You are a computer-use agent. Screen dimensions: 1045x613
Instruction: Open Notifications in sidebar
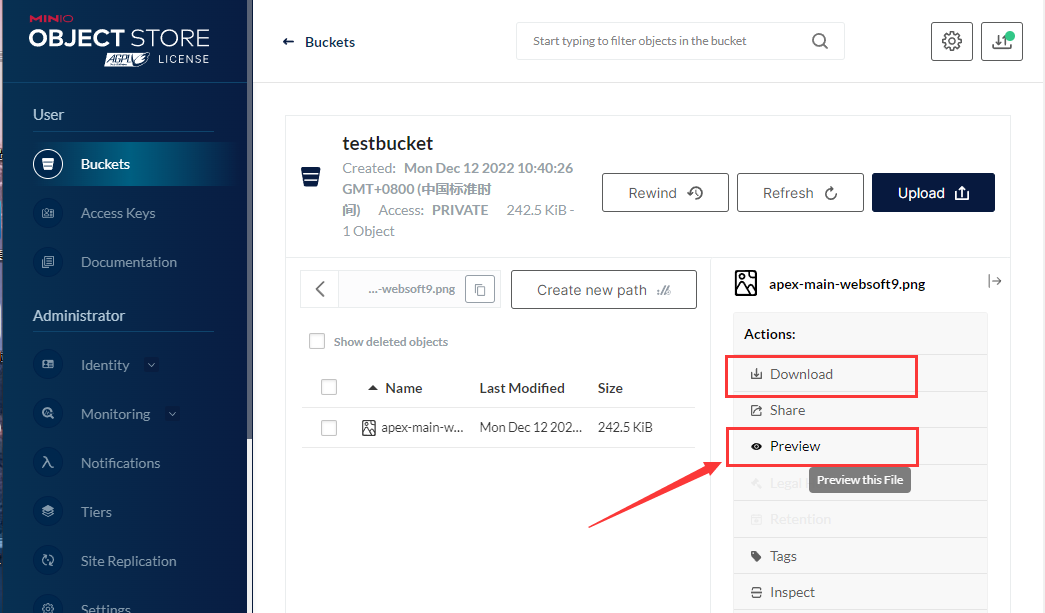[120, 463]
